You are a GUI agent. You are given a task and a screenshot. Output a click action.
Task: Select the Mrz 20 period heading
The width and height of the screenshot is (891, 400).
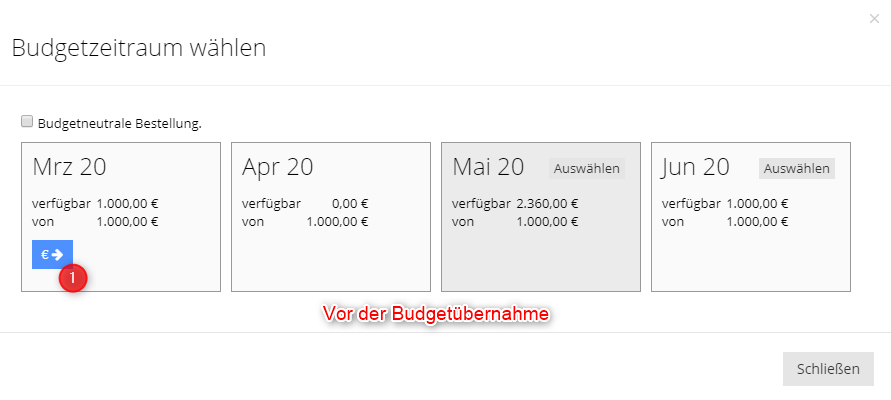click(x=69, y=167)
